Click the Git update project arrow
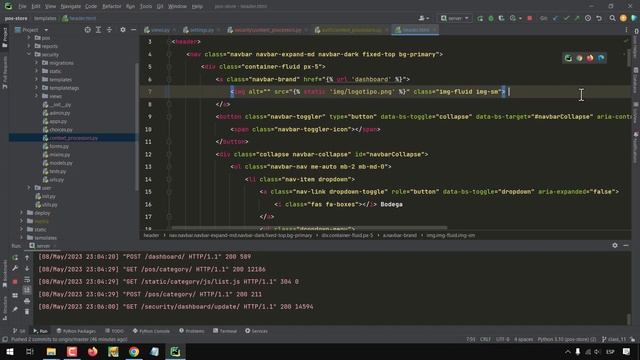The height and width of the screenshot is (360, 640). [556, 18]
